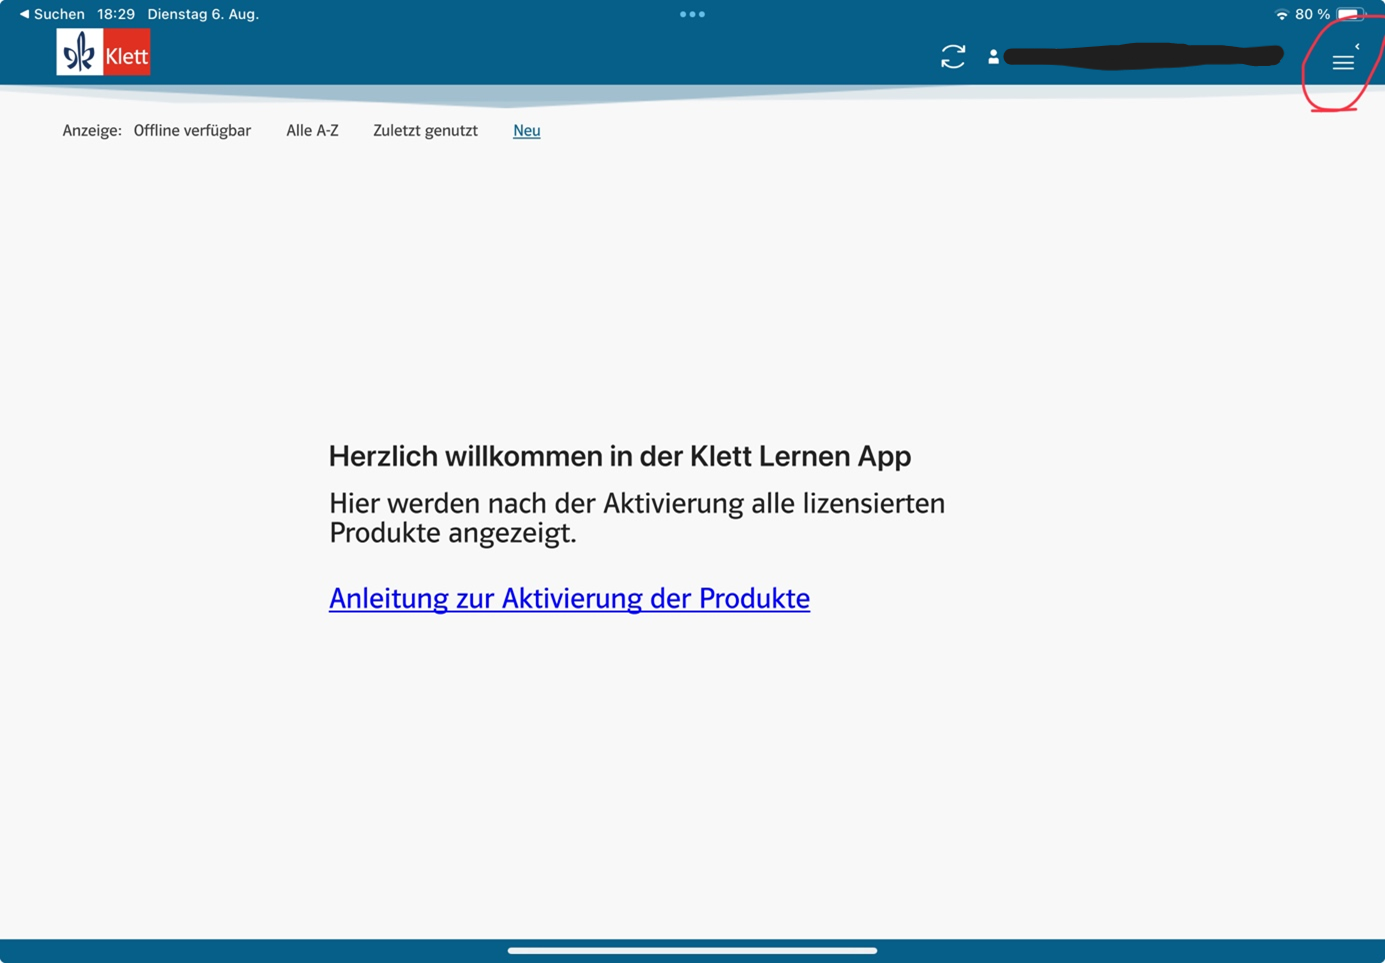Show all products with Alle A-Z

(312, 130)
